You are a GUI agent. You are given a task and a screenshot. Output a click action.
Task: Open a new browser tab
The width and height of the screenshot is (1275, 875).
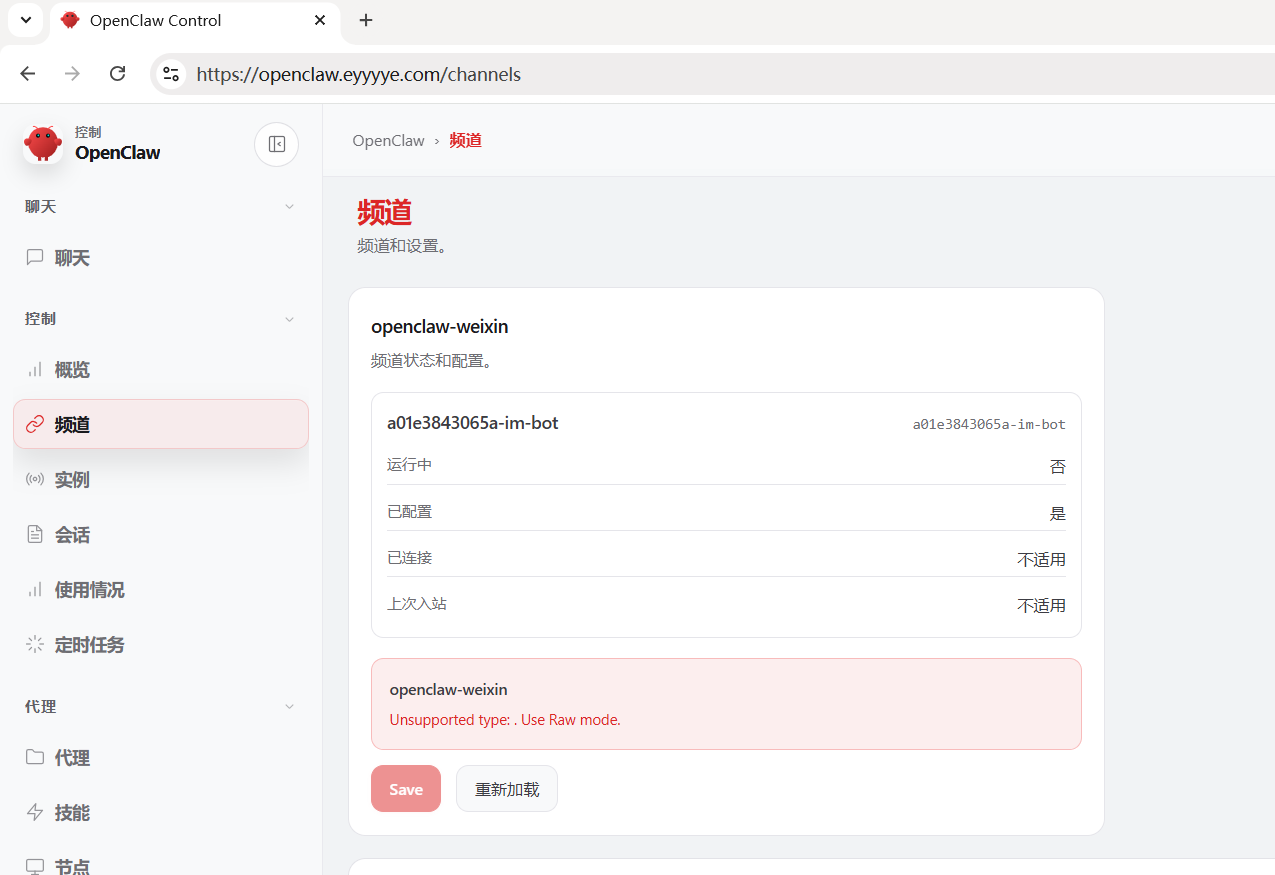(366, 20)
